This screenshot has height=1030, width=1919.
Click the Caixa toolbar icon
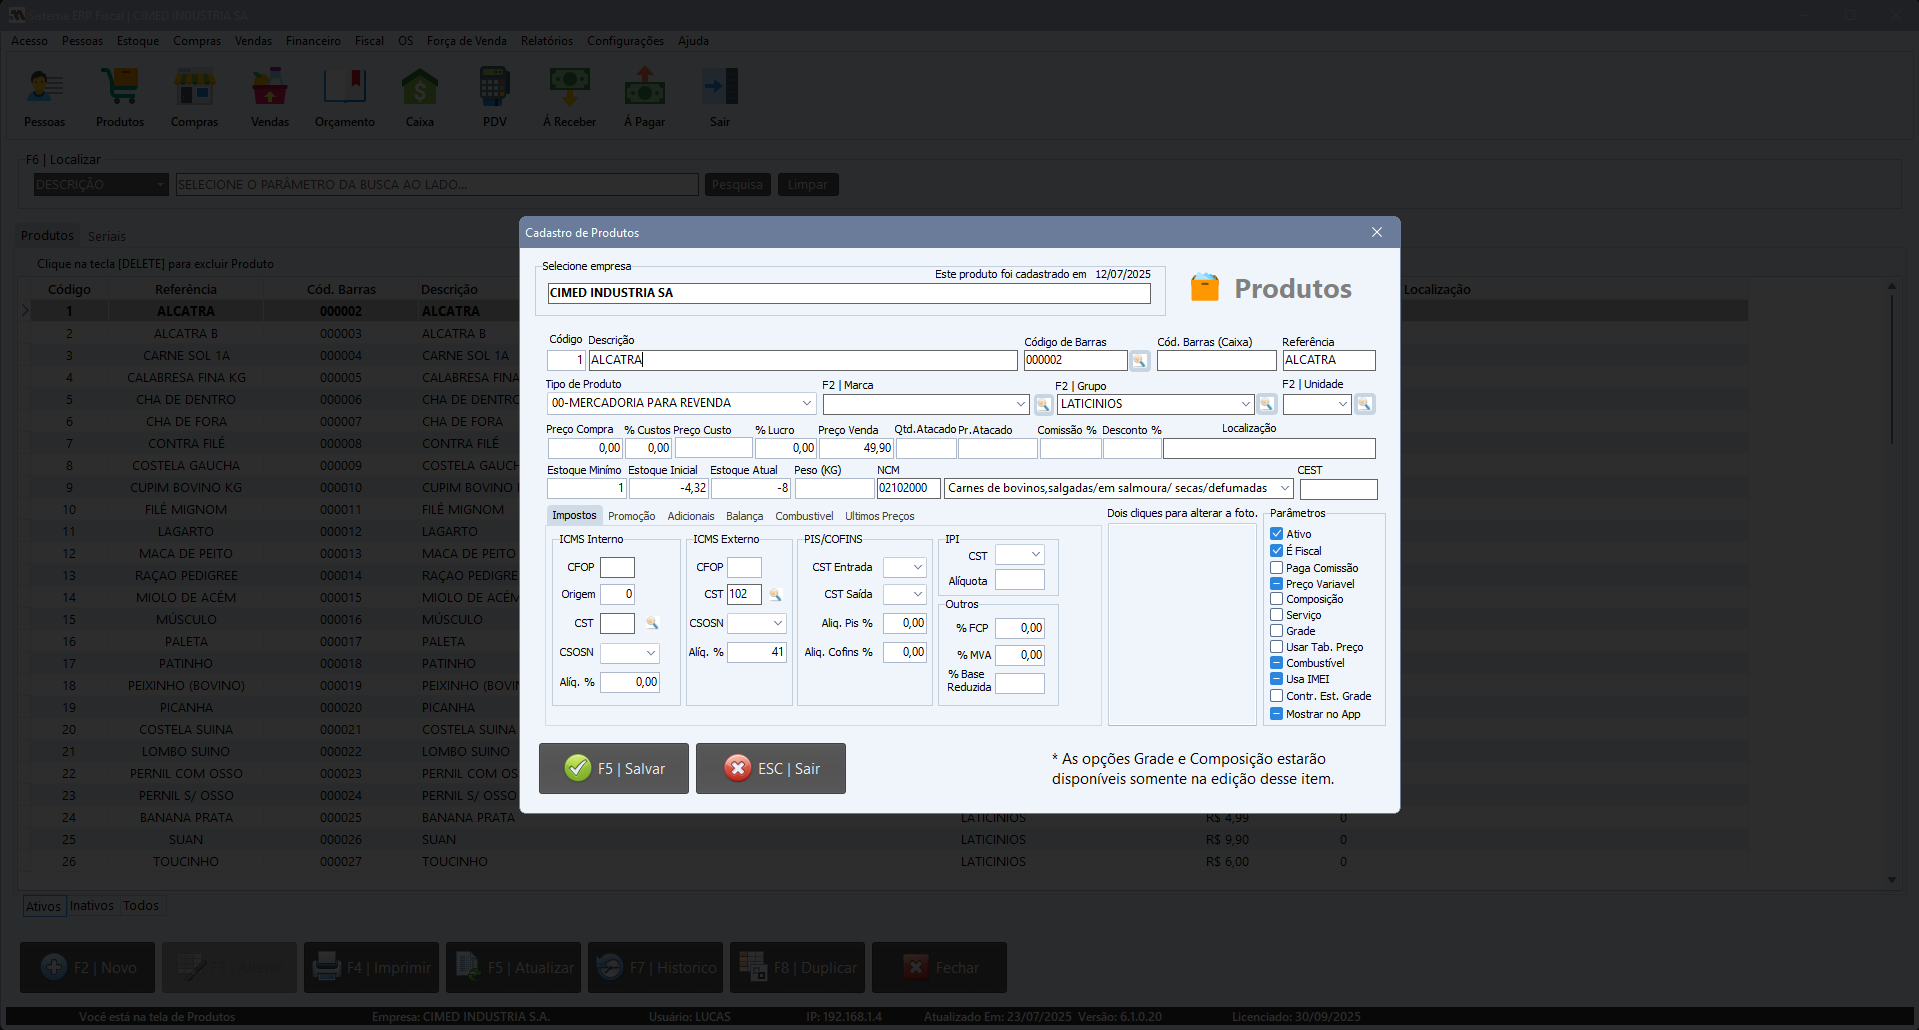(x=419, y=97)
